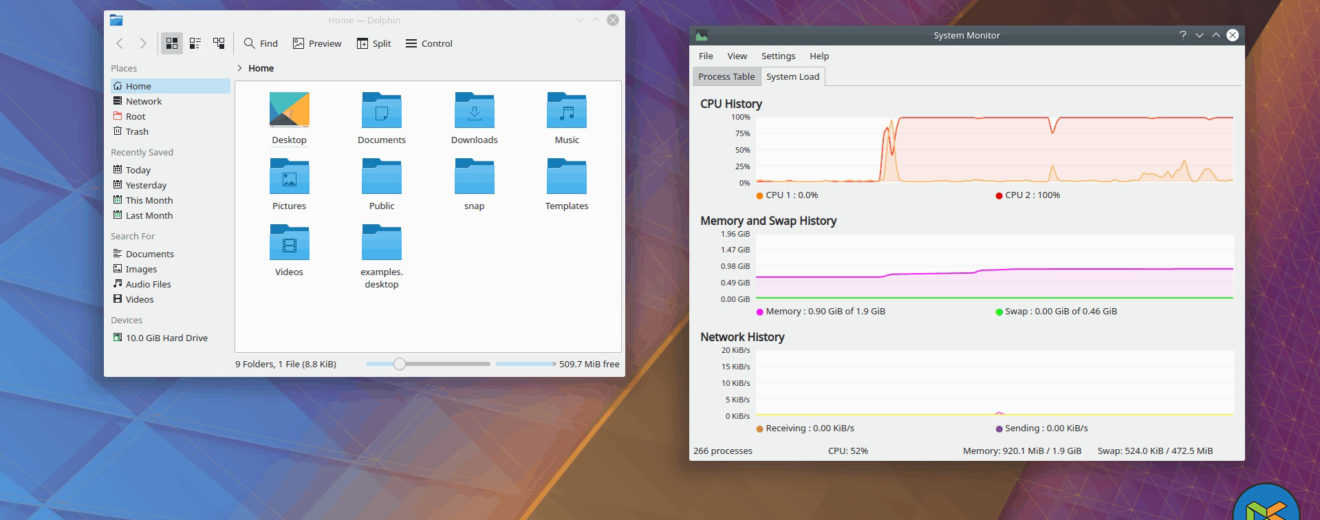Select the 10.0 GiB Hard Drive device
Viewport: 1320px width, 520px height.
pos(166,338)
